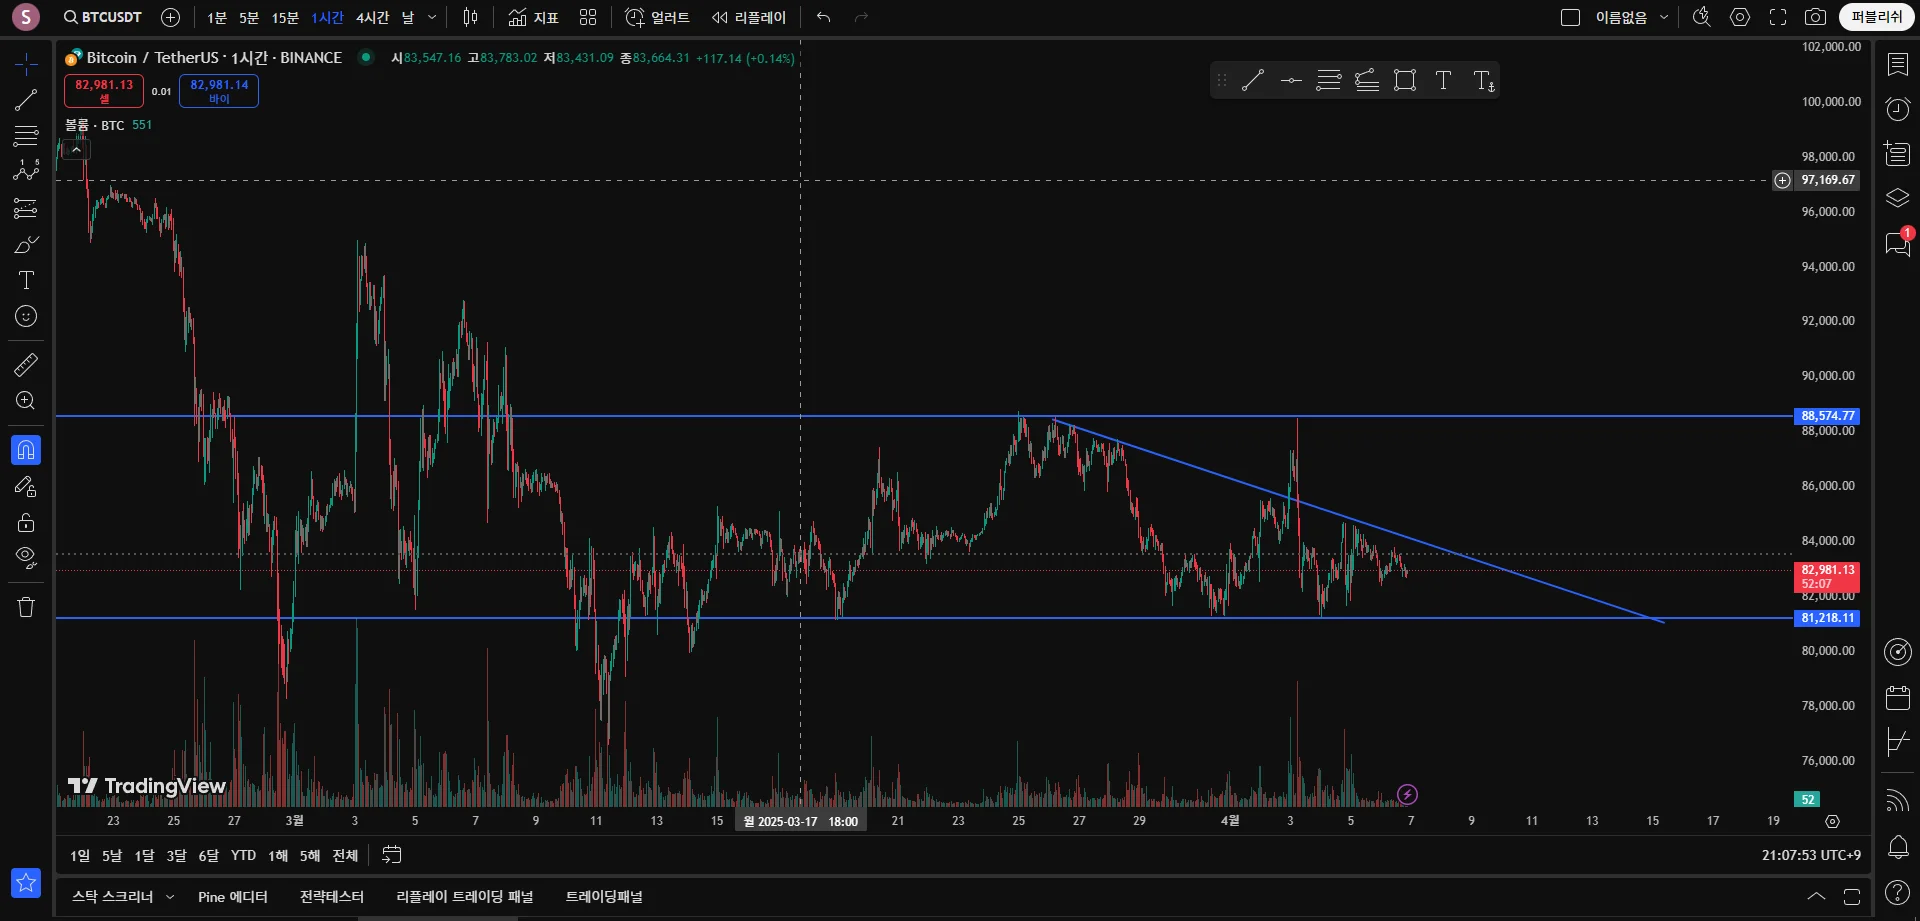1920x921 pixels.
Task: Expand the timeframe interval dropdown
Action: coord(432,18)
